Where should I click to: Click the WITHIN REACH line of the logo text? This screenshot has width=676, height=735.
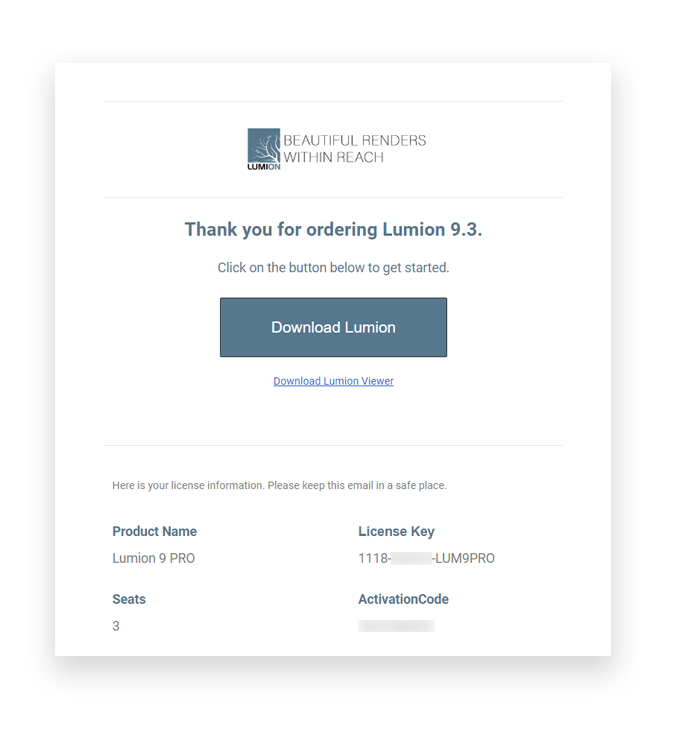point(333,157)
